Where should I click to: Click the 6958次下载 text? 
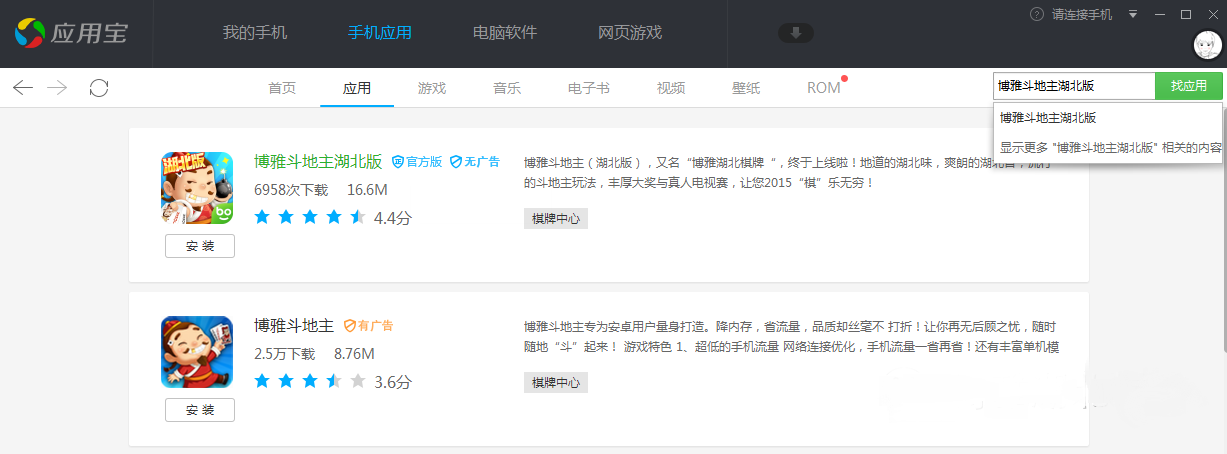point(291,189)
